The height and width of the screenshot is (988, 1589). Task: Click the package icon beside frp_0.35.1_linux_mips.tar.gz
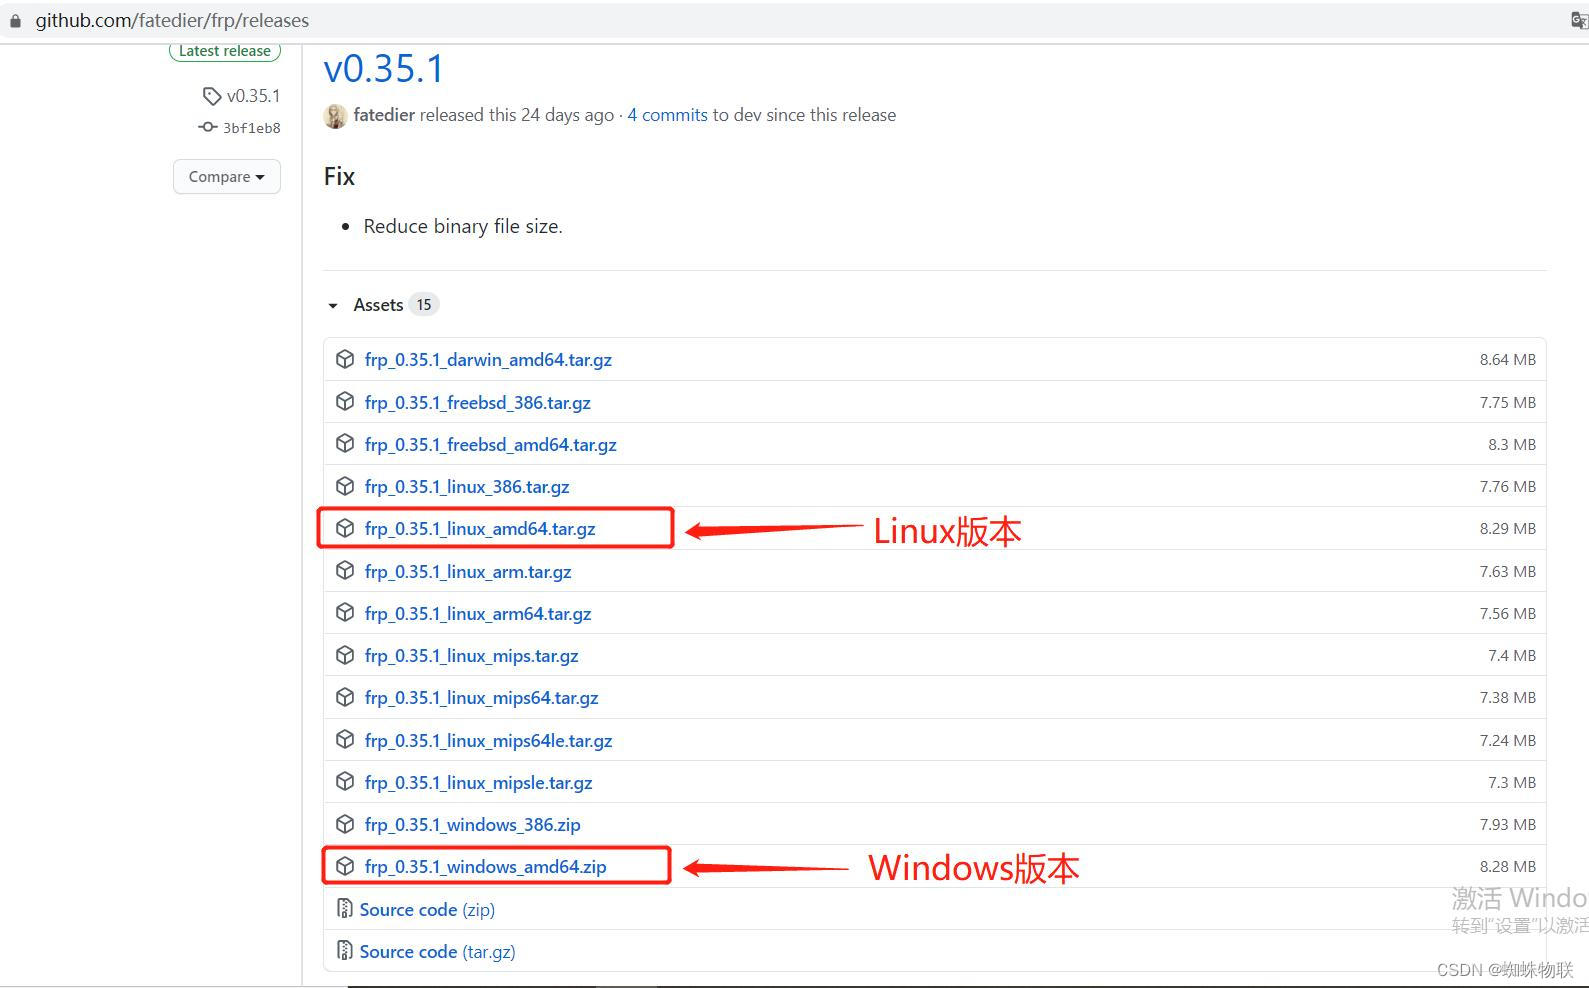pos(345,655)
